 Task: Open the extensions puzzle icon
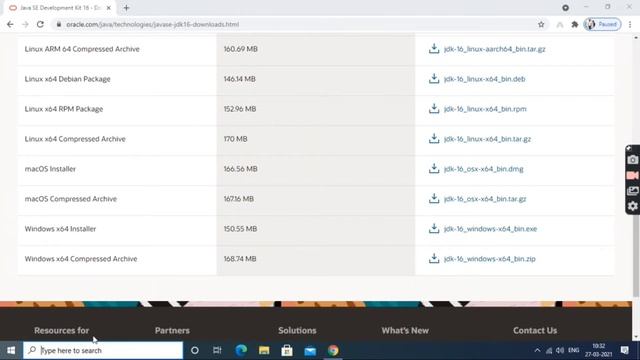click(x=575, y=24)
